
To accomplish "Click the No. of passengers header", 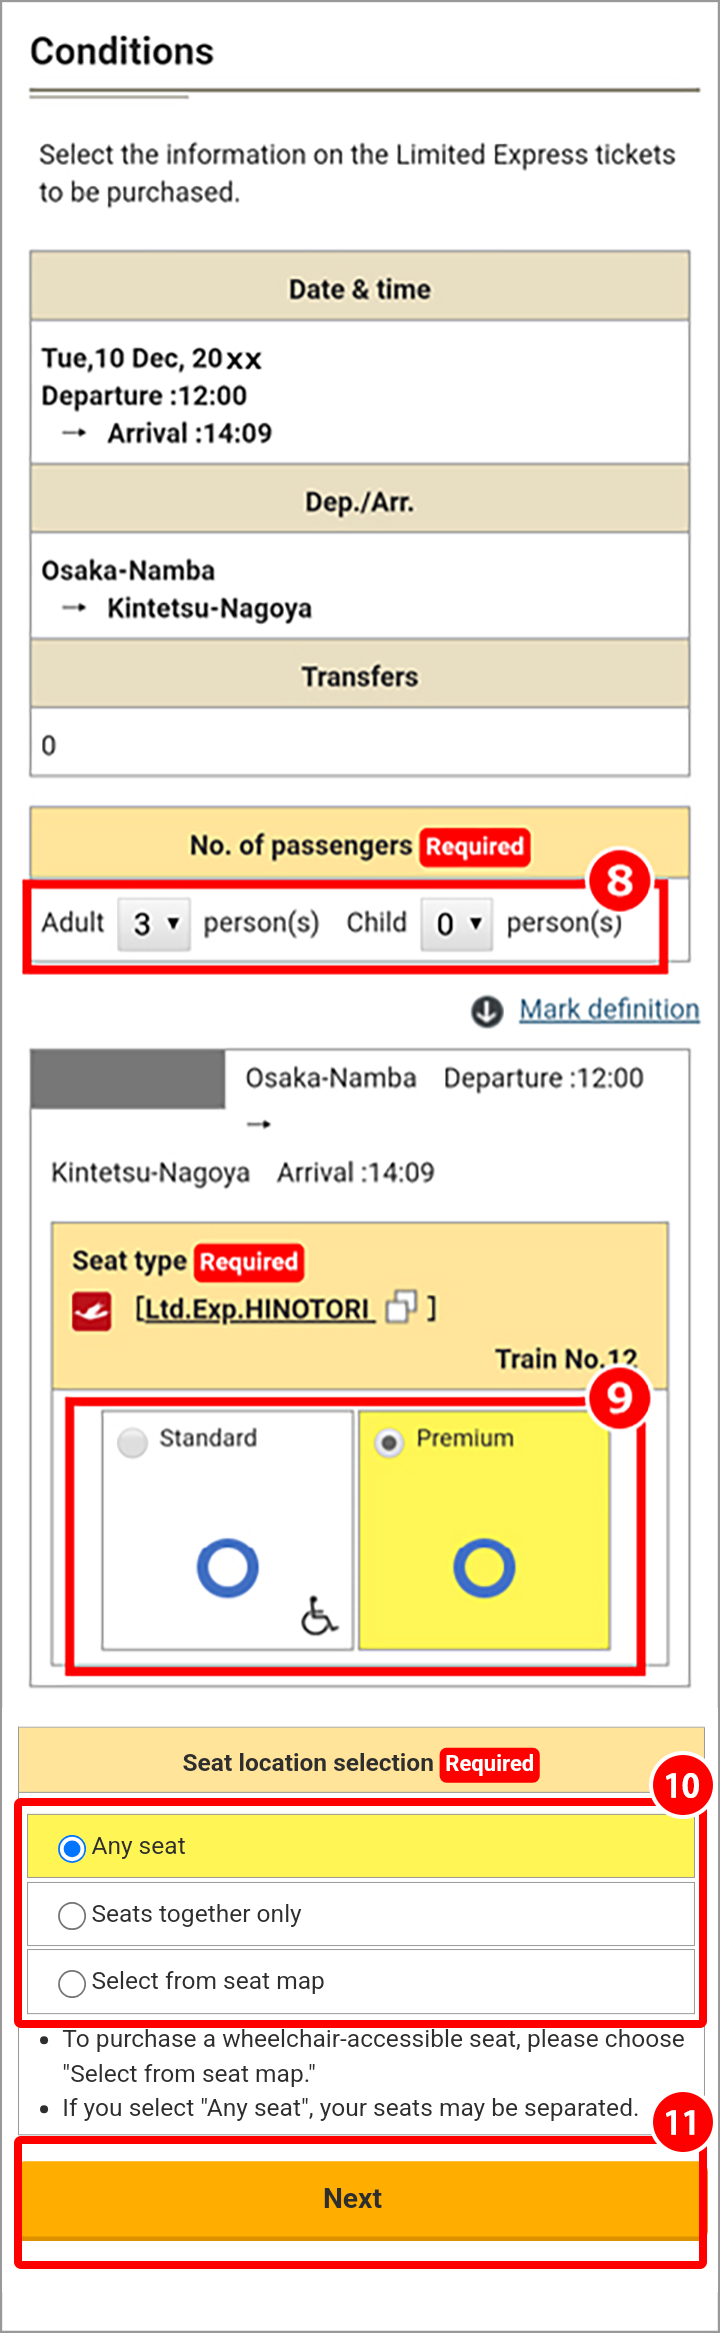I will [x=360, y=845].
